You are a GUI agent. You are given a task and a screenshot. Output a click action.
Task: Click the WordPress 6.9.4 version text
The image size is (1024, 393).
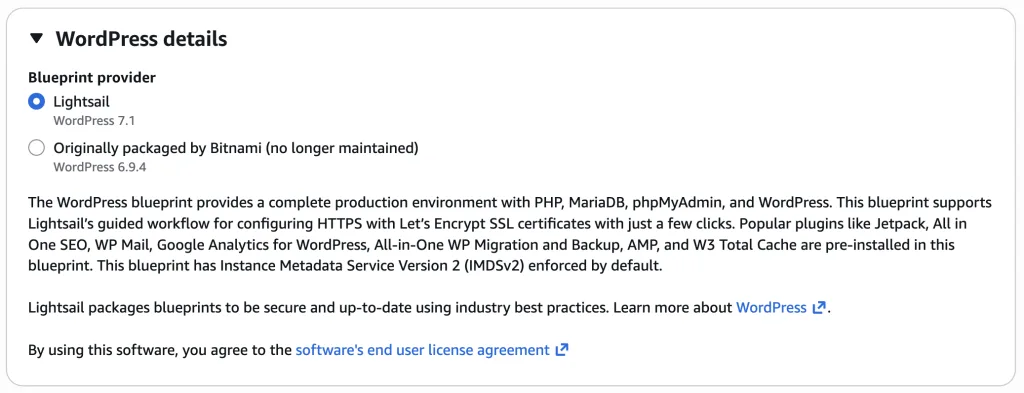pos(99,167)
